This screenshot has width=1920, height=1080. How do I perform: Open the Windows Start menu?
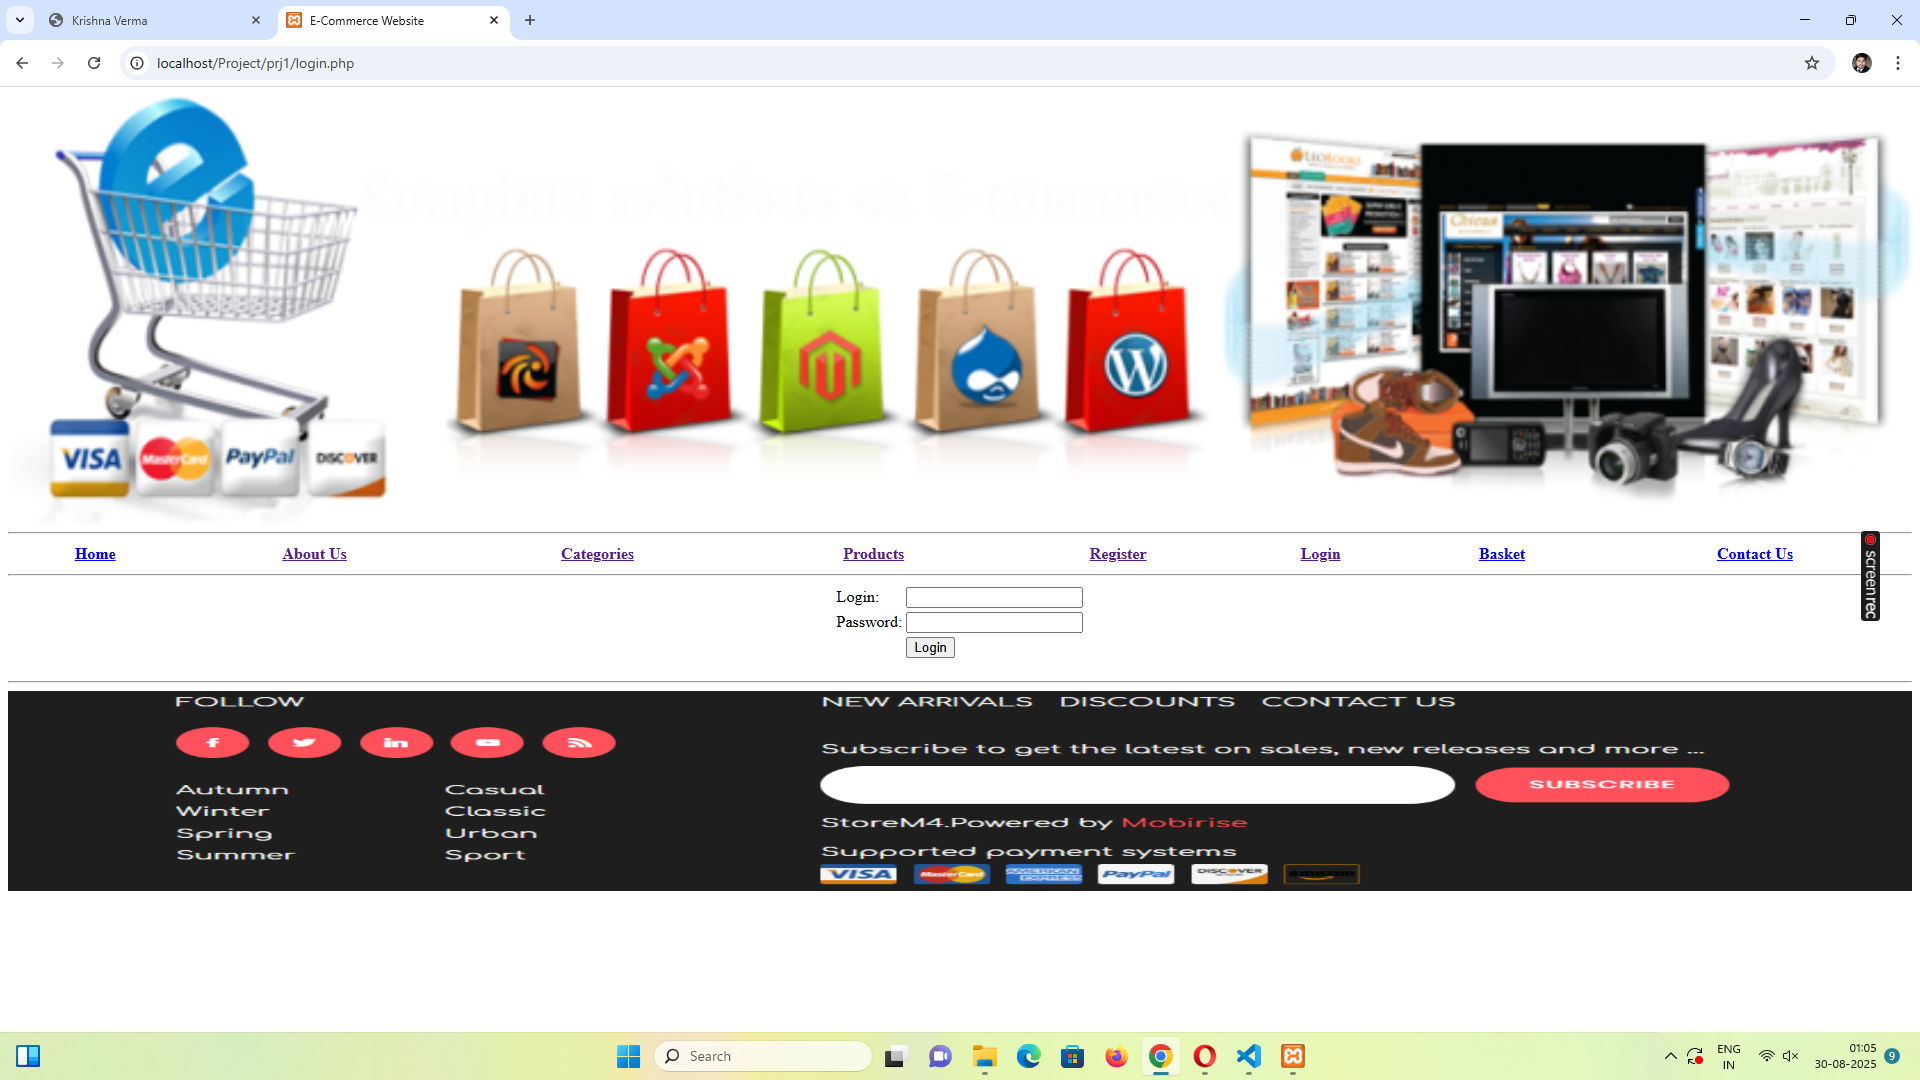[628, 1056]
